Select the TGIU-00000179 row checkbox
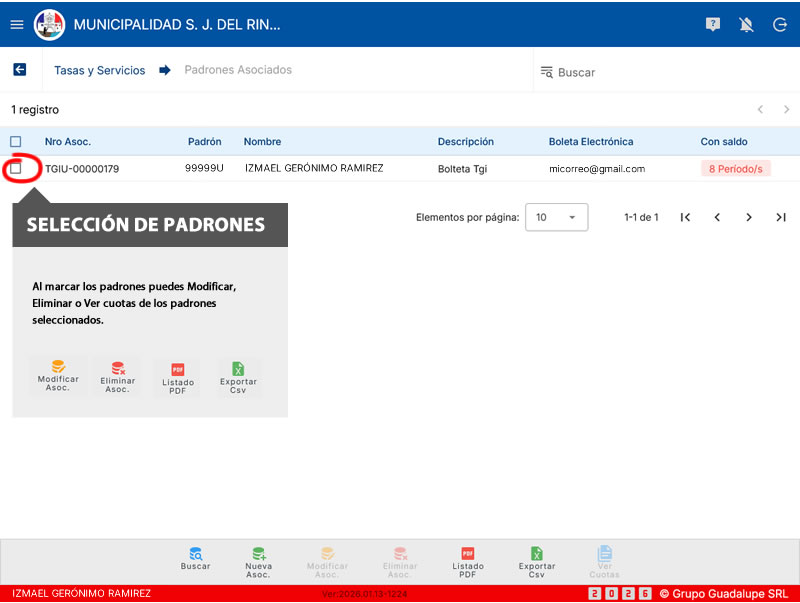The image size is (800, 603). [x=15, y=169]
